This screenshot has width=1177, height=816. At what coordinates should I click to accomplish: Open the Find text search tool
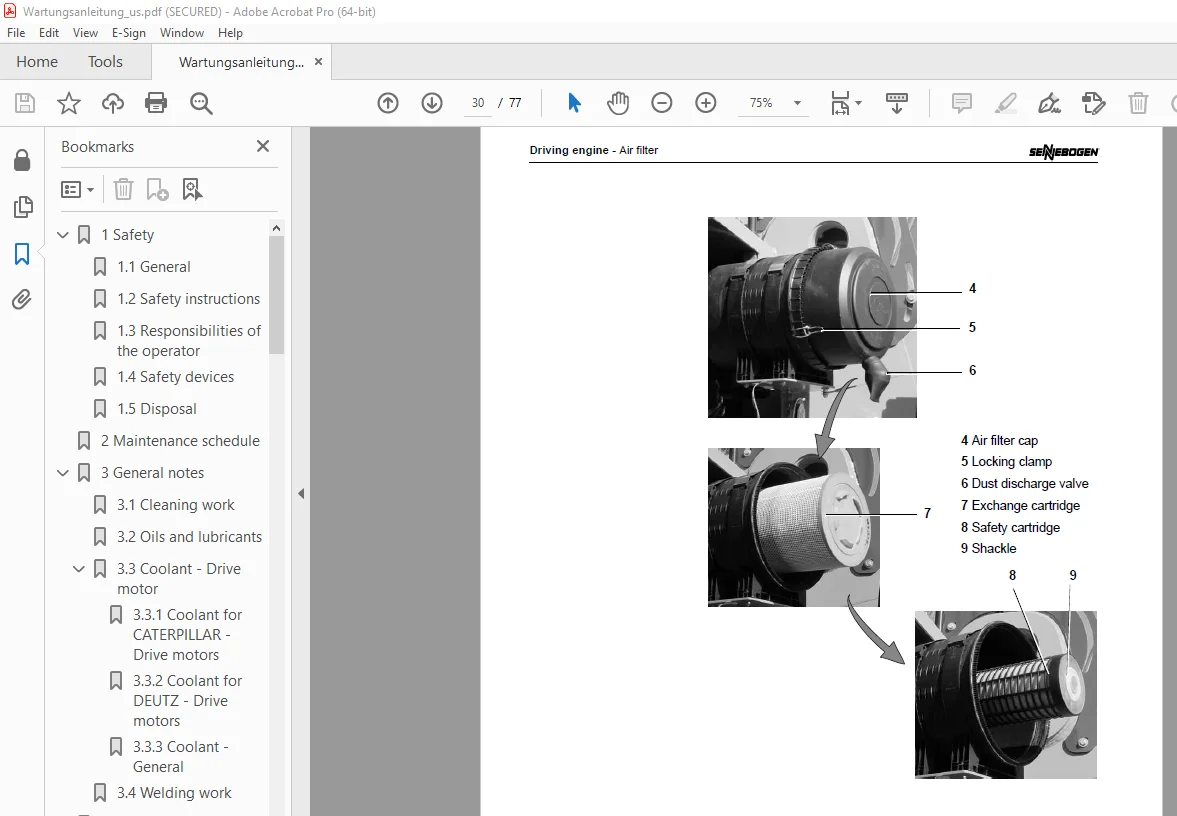coord(200,103)
